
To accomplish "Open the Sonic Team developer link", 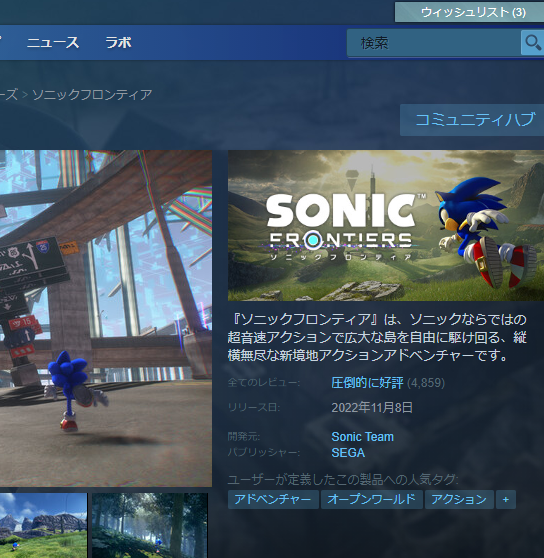I will click(363, 437).
